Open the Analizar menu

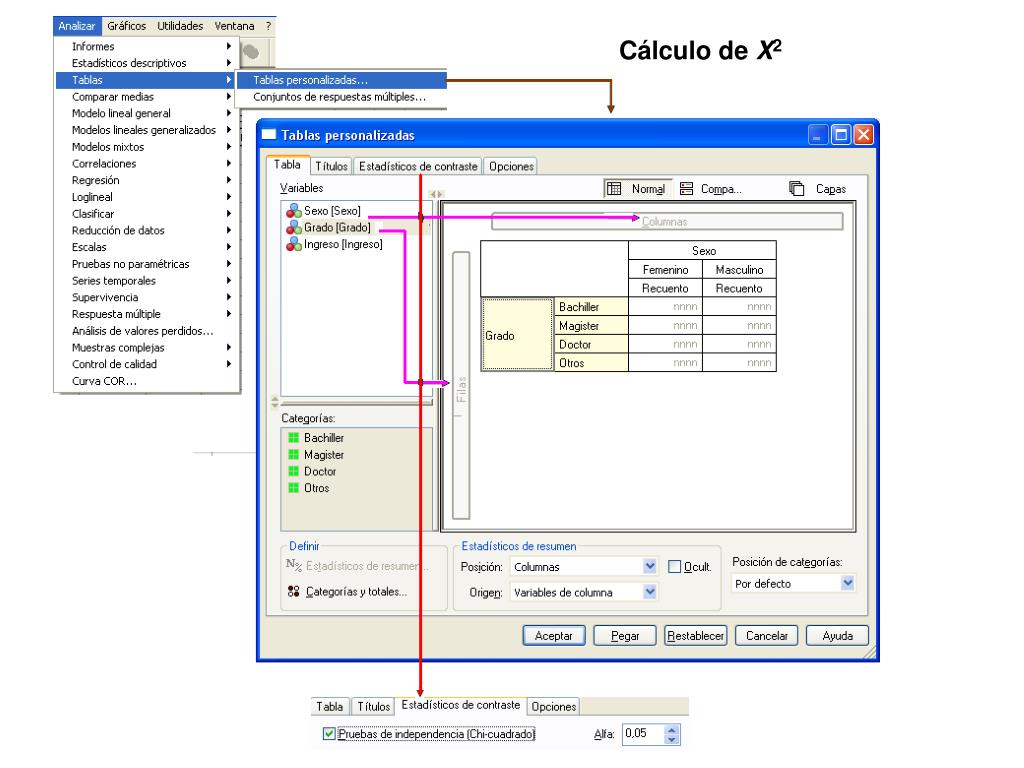(77, 25)
